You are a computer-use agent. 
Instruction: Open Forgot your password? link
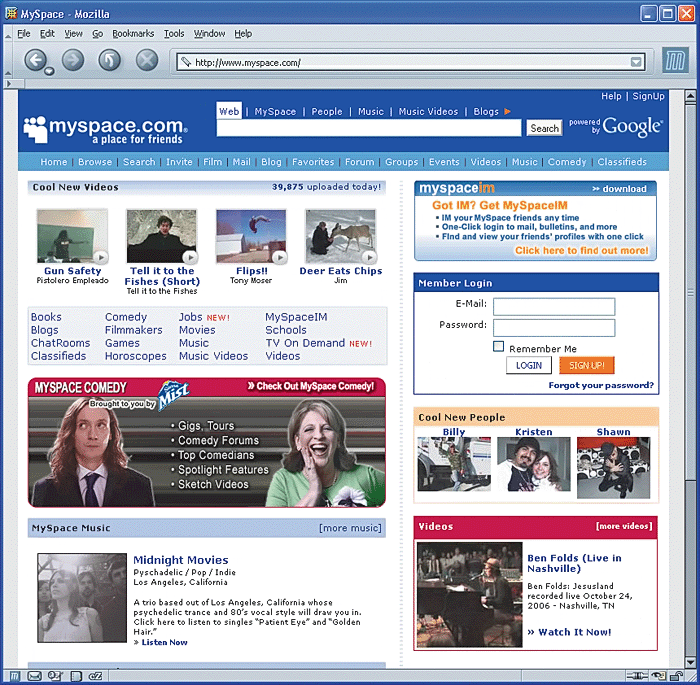pyautogui.click(x=601, y=385)
